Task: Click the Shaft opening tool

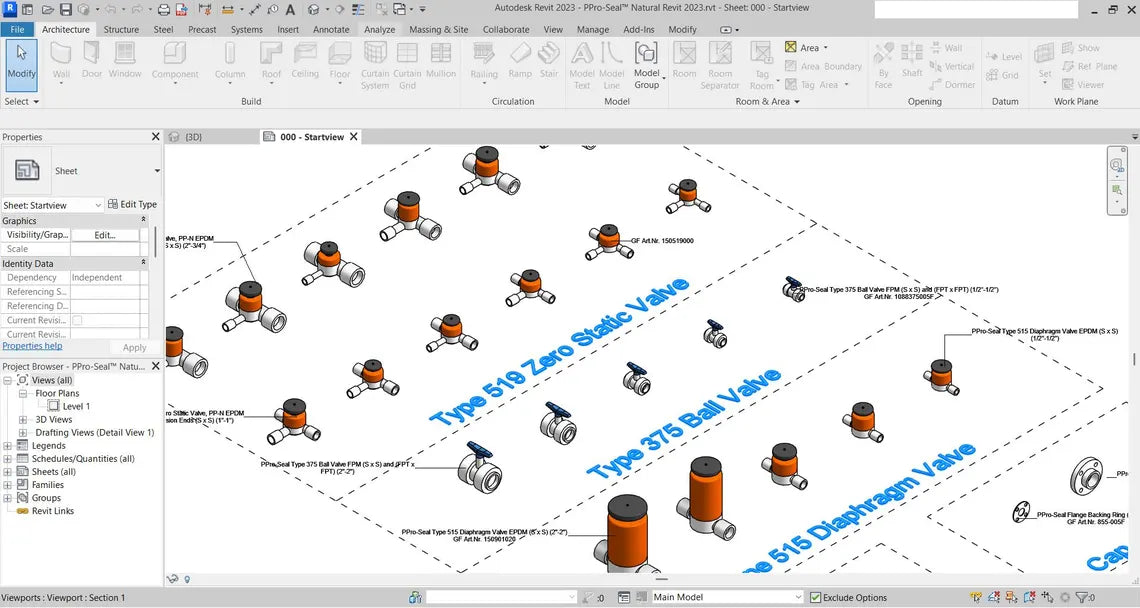Action: [912, 60]
